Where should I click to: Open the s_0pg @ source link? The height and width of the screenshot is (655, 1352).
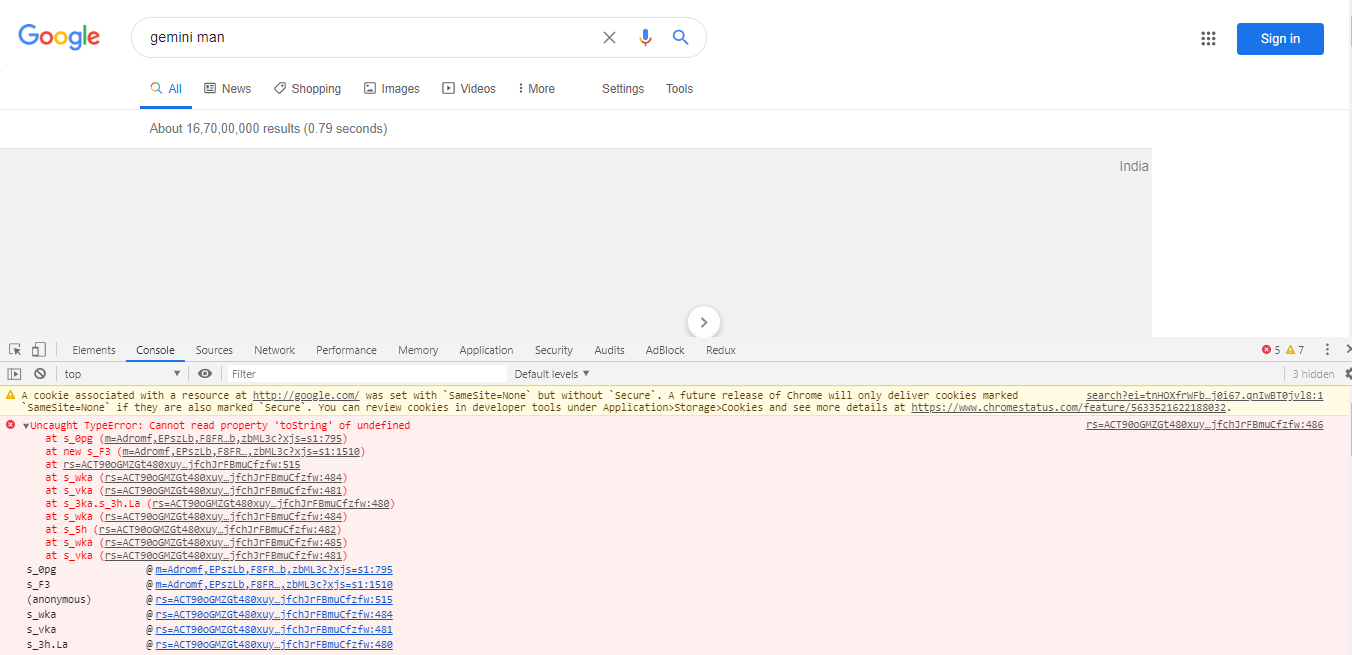(274, 570)
